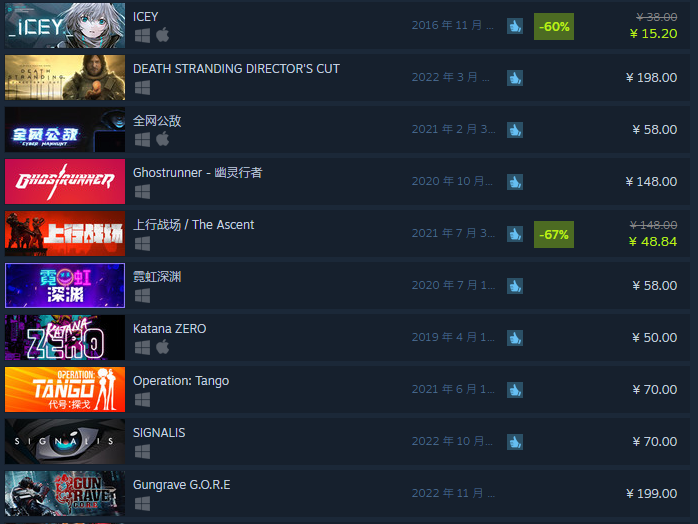
Task: Open the ICEY game thumbnail
Action: click(65, 25)
